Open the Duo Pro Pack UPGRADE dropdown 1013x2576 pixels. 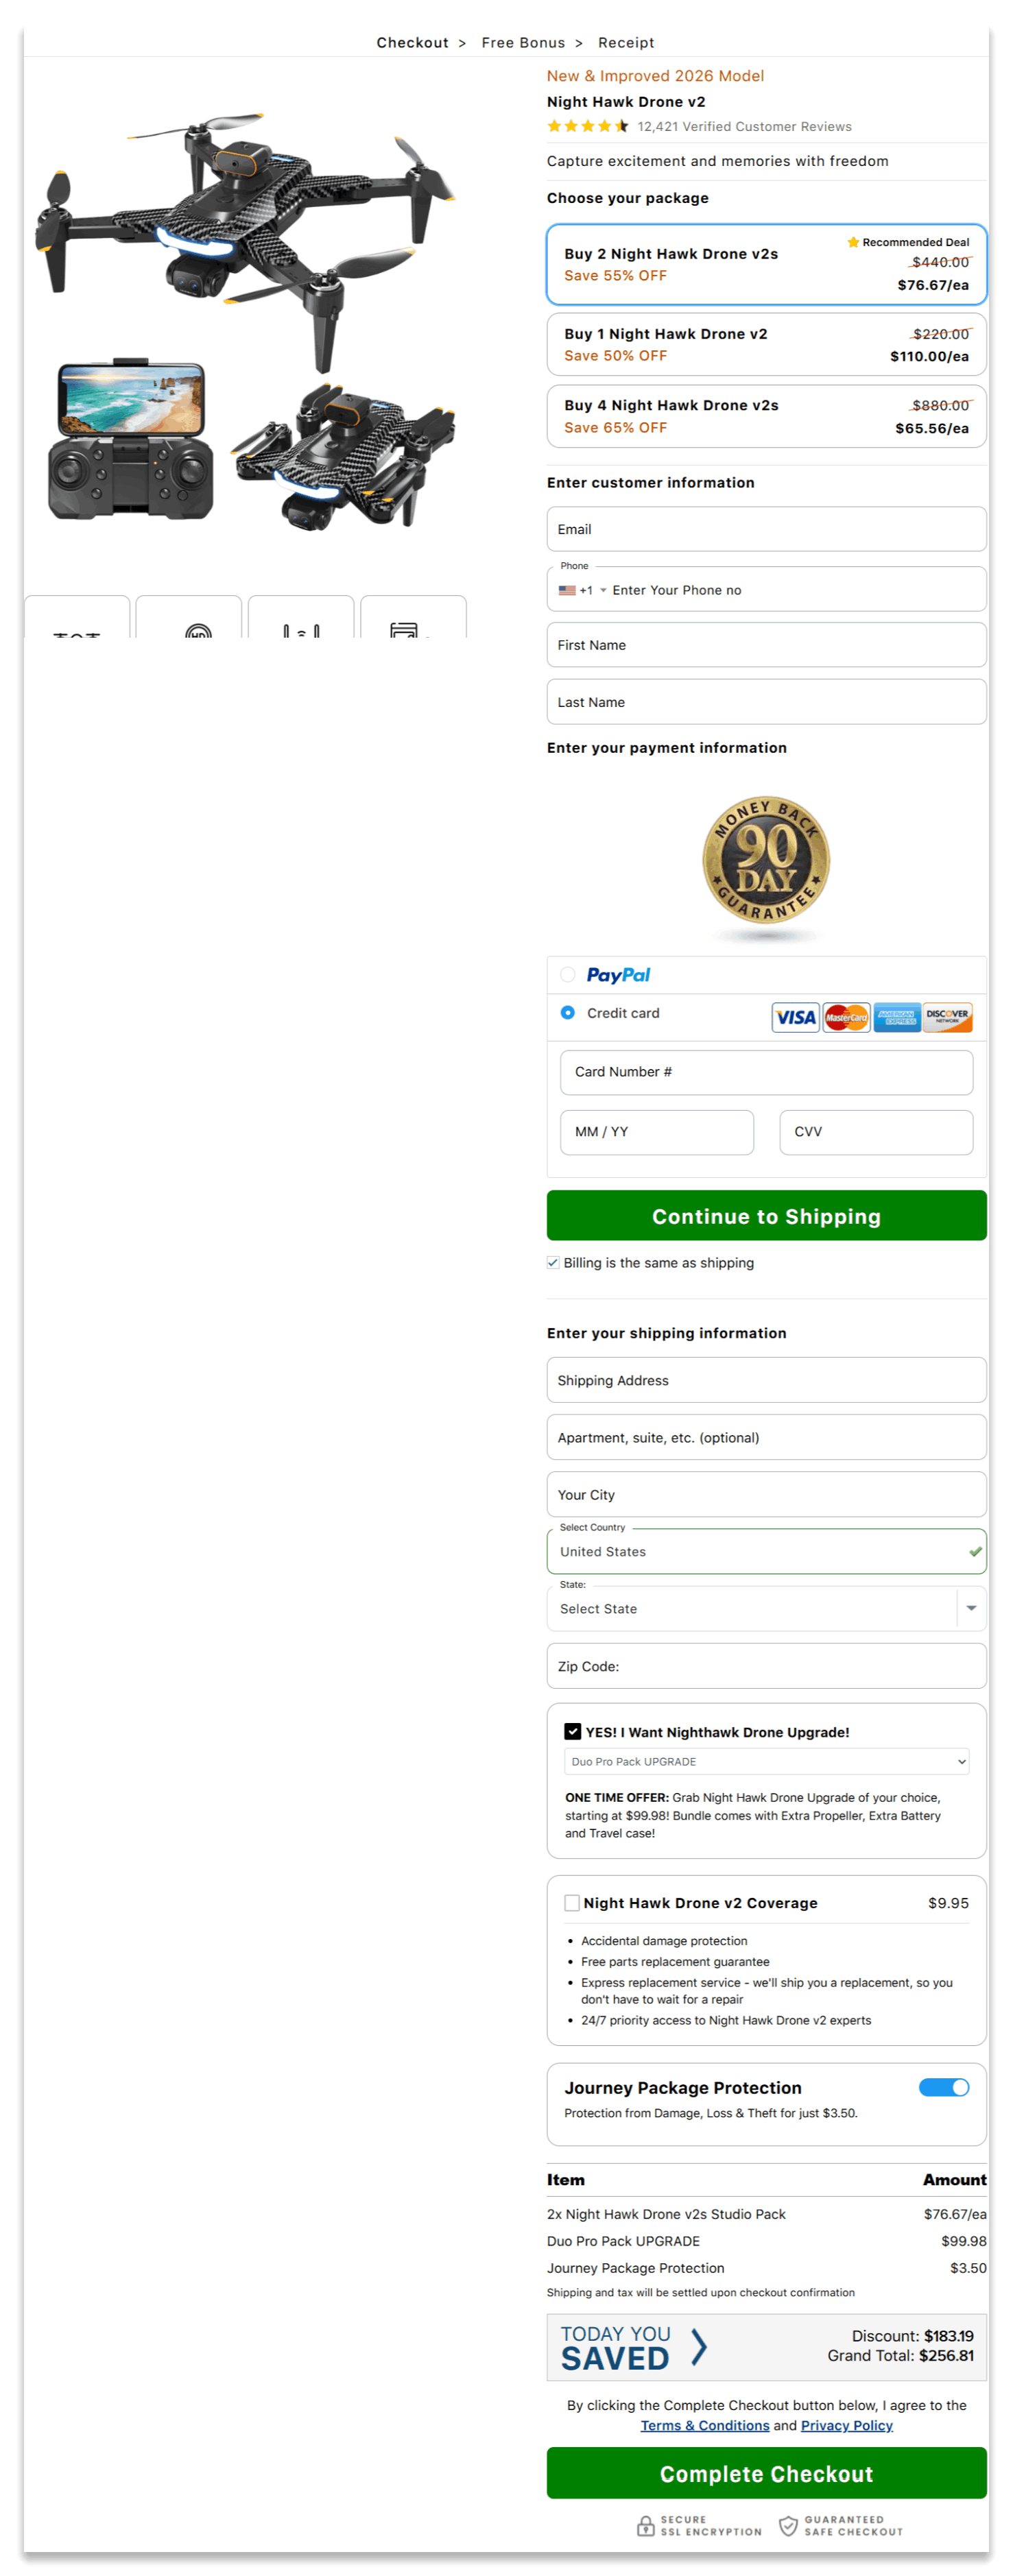coord(766,1762)
